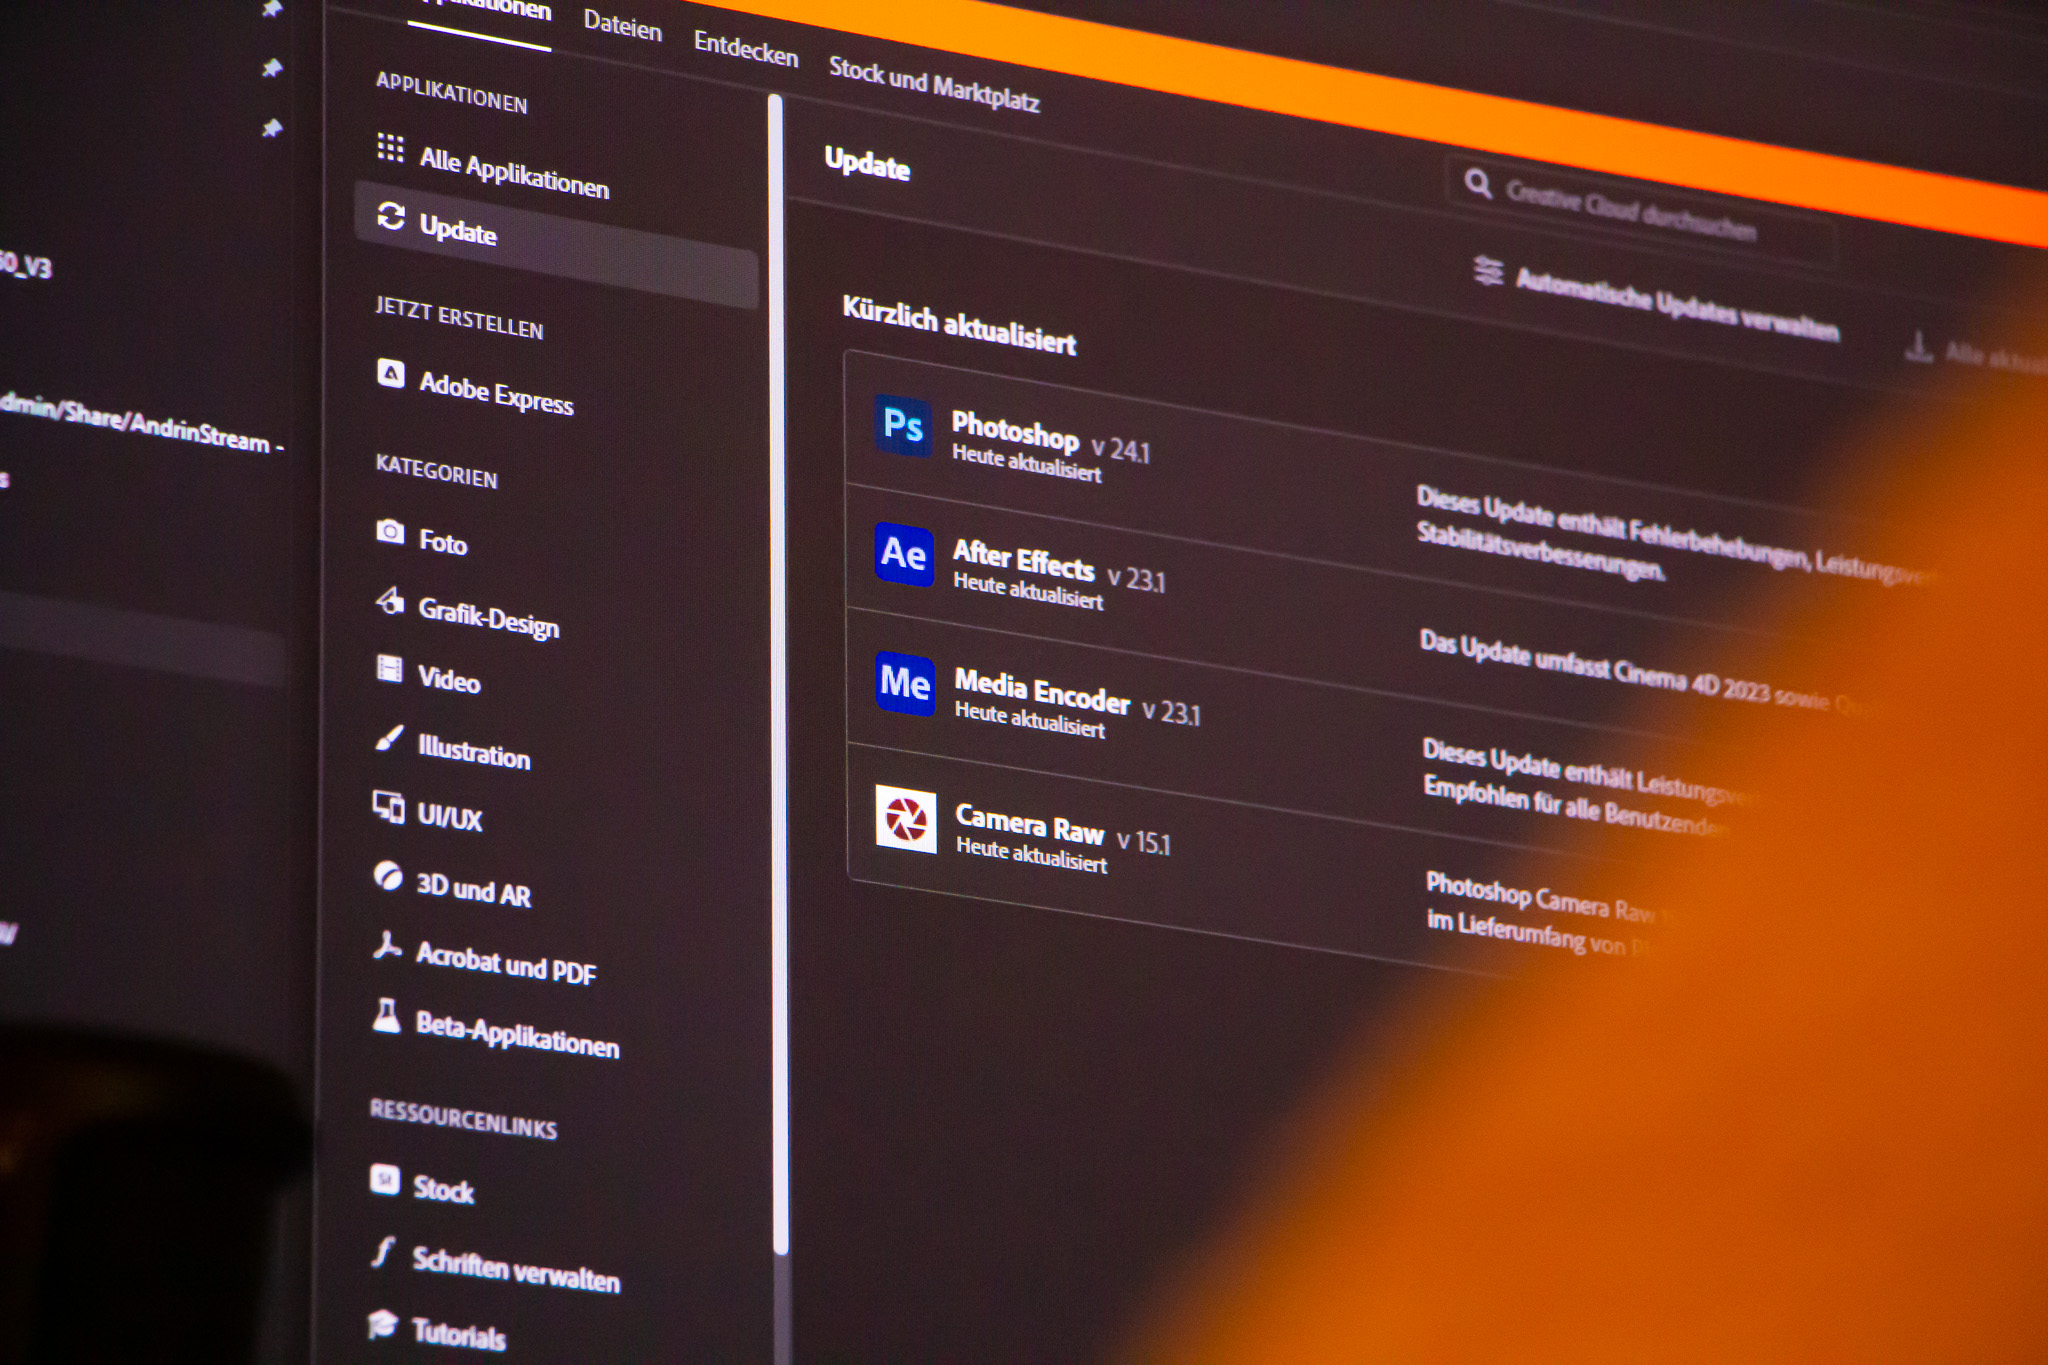
Task: Open the Dateien tab
Action: tap(623, 25)
